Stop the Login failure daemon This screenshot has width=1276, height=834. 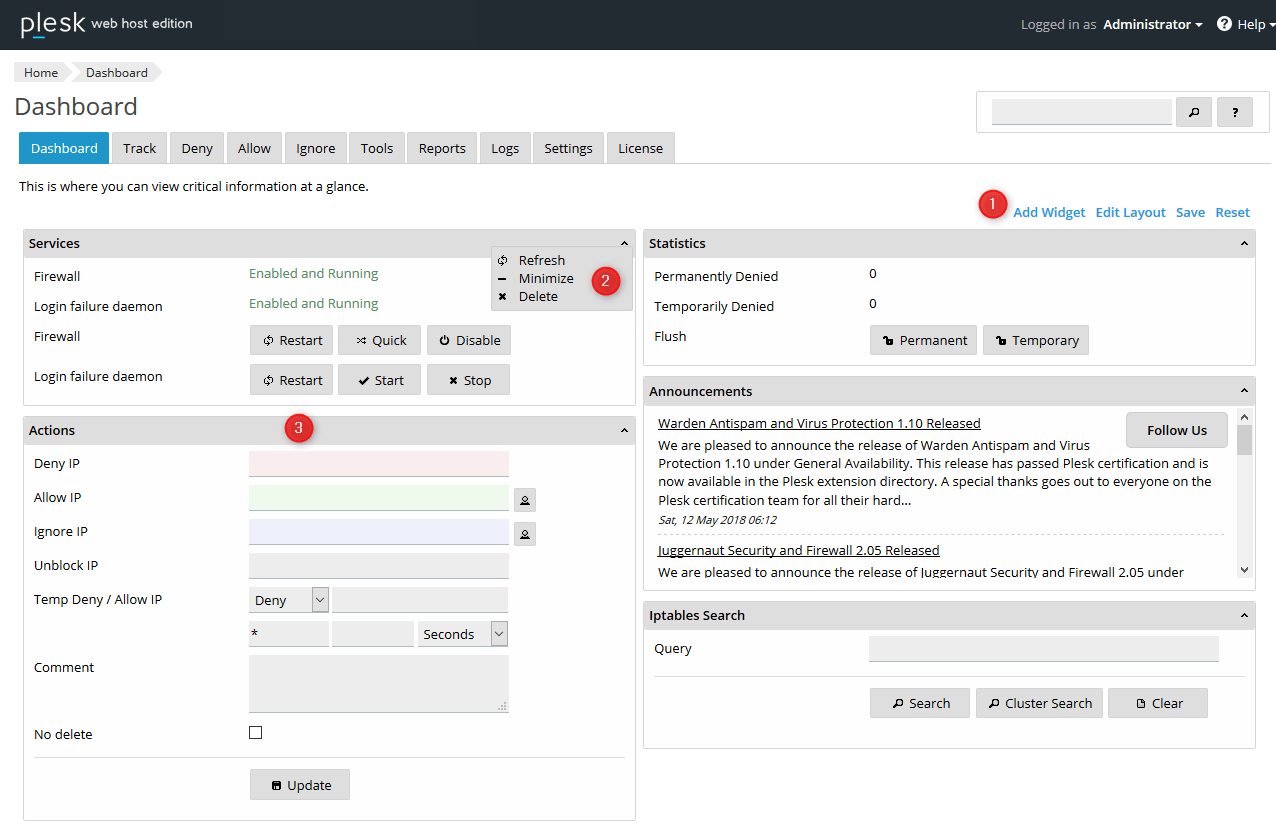[x=468, y=380]
